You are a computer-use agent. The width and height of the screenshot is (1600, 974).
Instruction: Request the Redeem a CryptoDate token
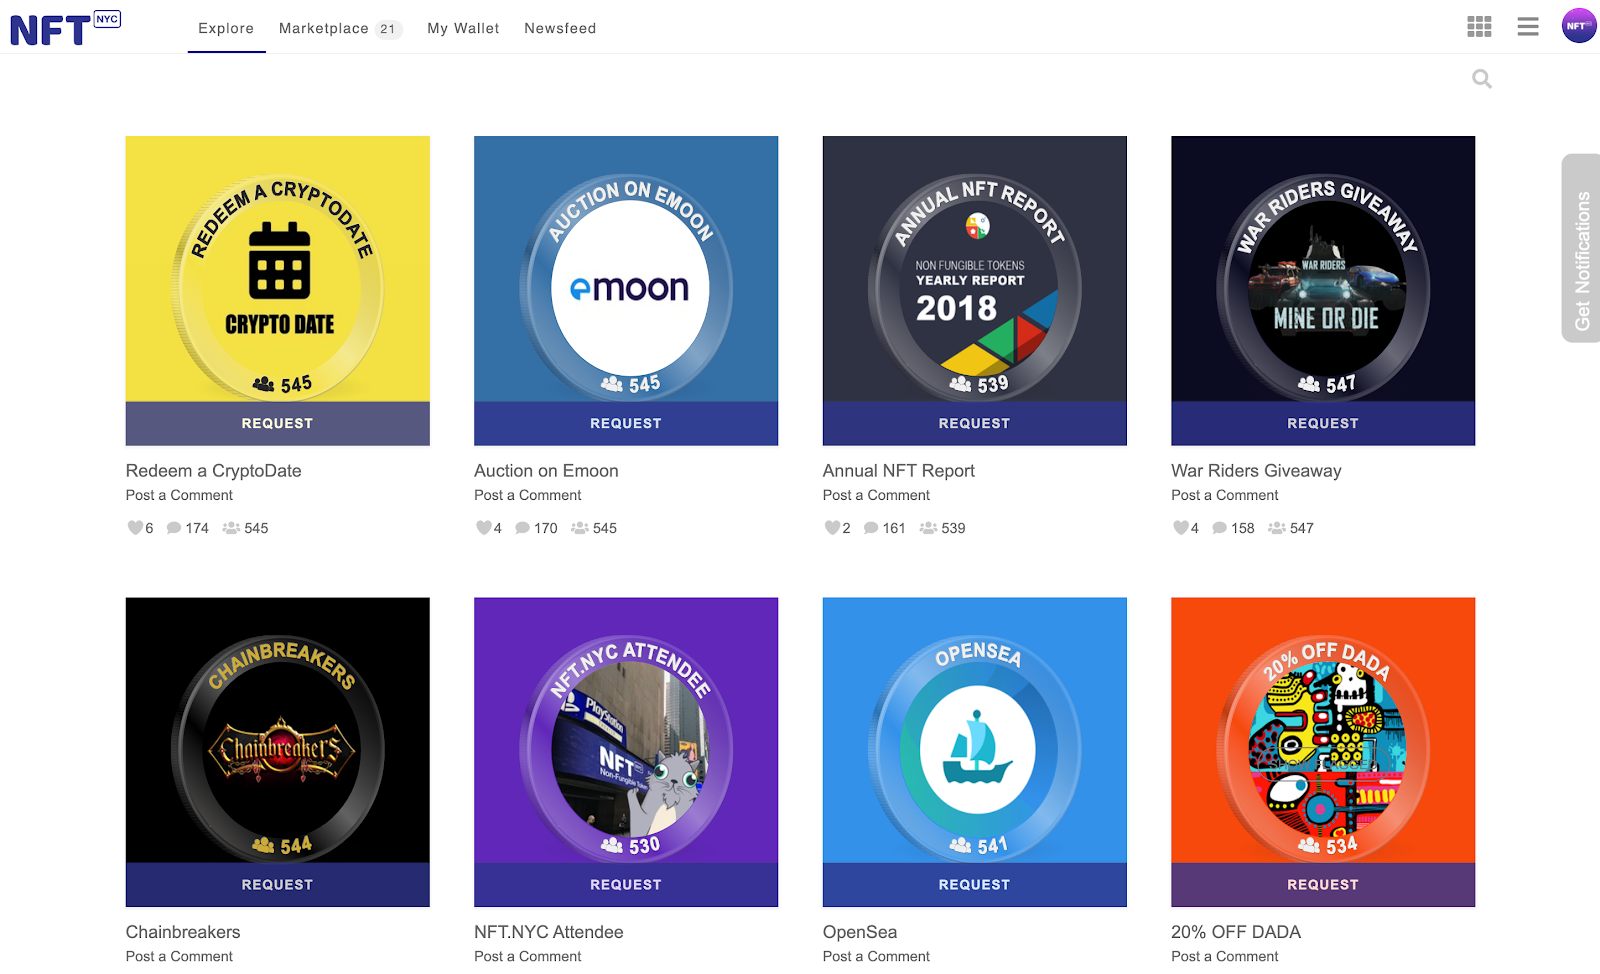pos(278,424)
